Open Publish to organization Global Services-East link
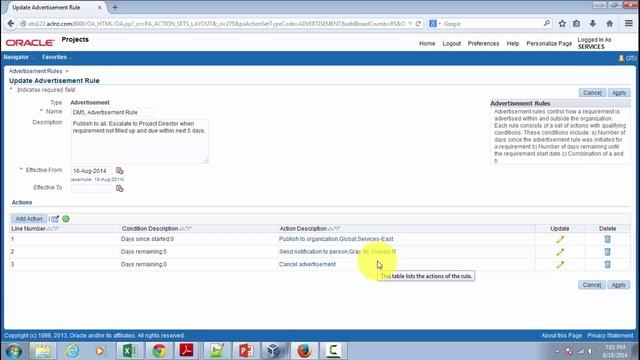The width and height of the screenshot is (640, 360). pos(336,239)
